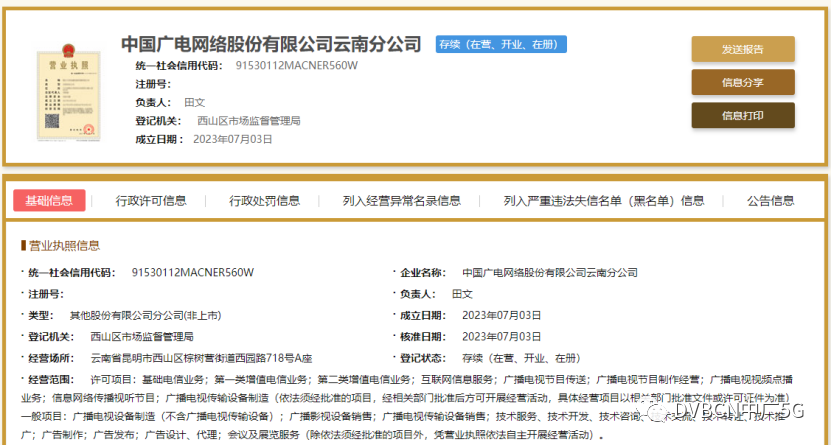Viewport: 831px width, 446px height.
Task: Select header credit code 91530112MACNER560W
Action: 297,65
